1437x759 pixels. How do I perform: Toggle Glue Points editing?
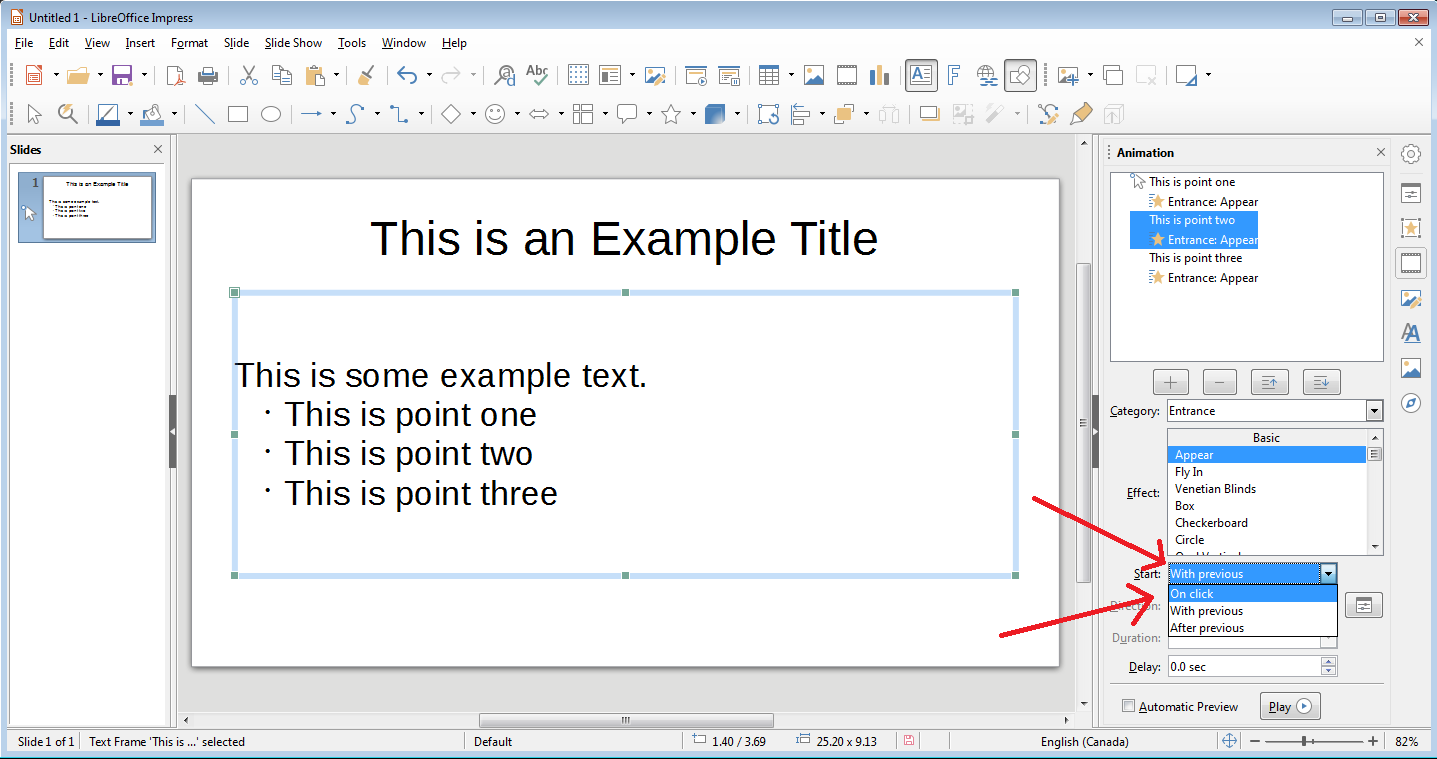(1081, 114)
